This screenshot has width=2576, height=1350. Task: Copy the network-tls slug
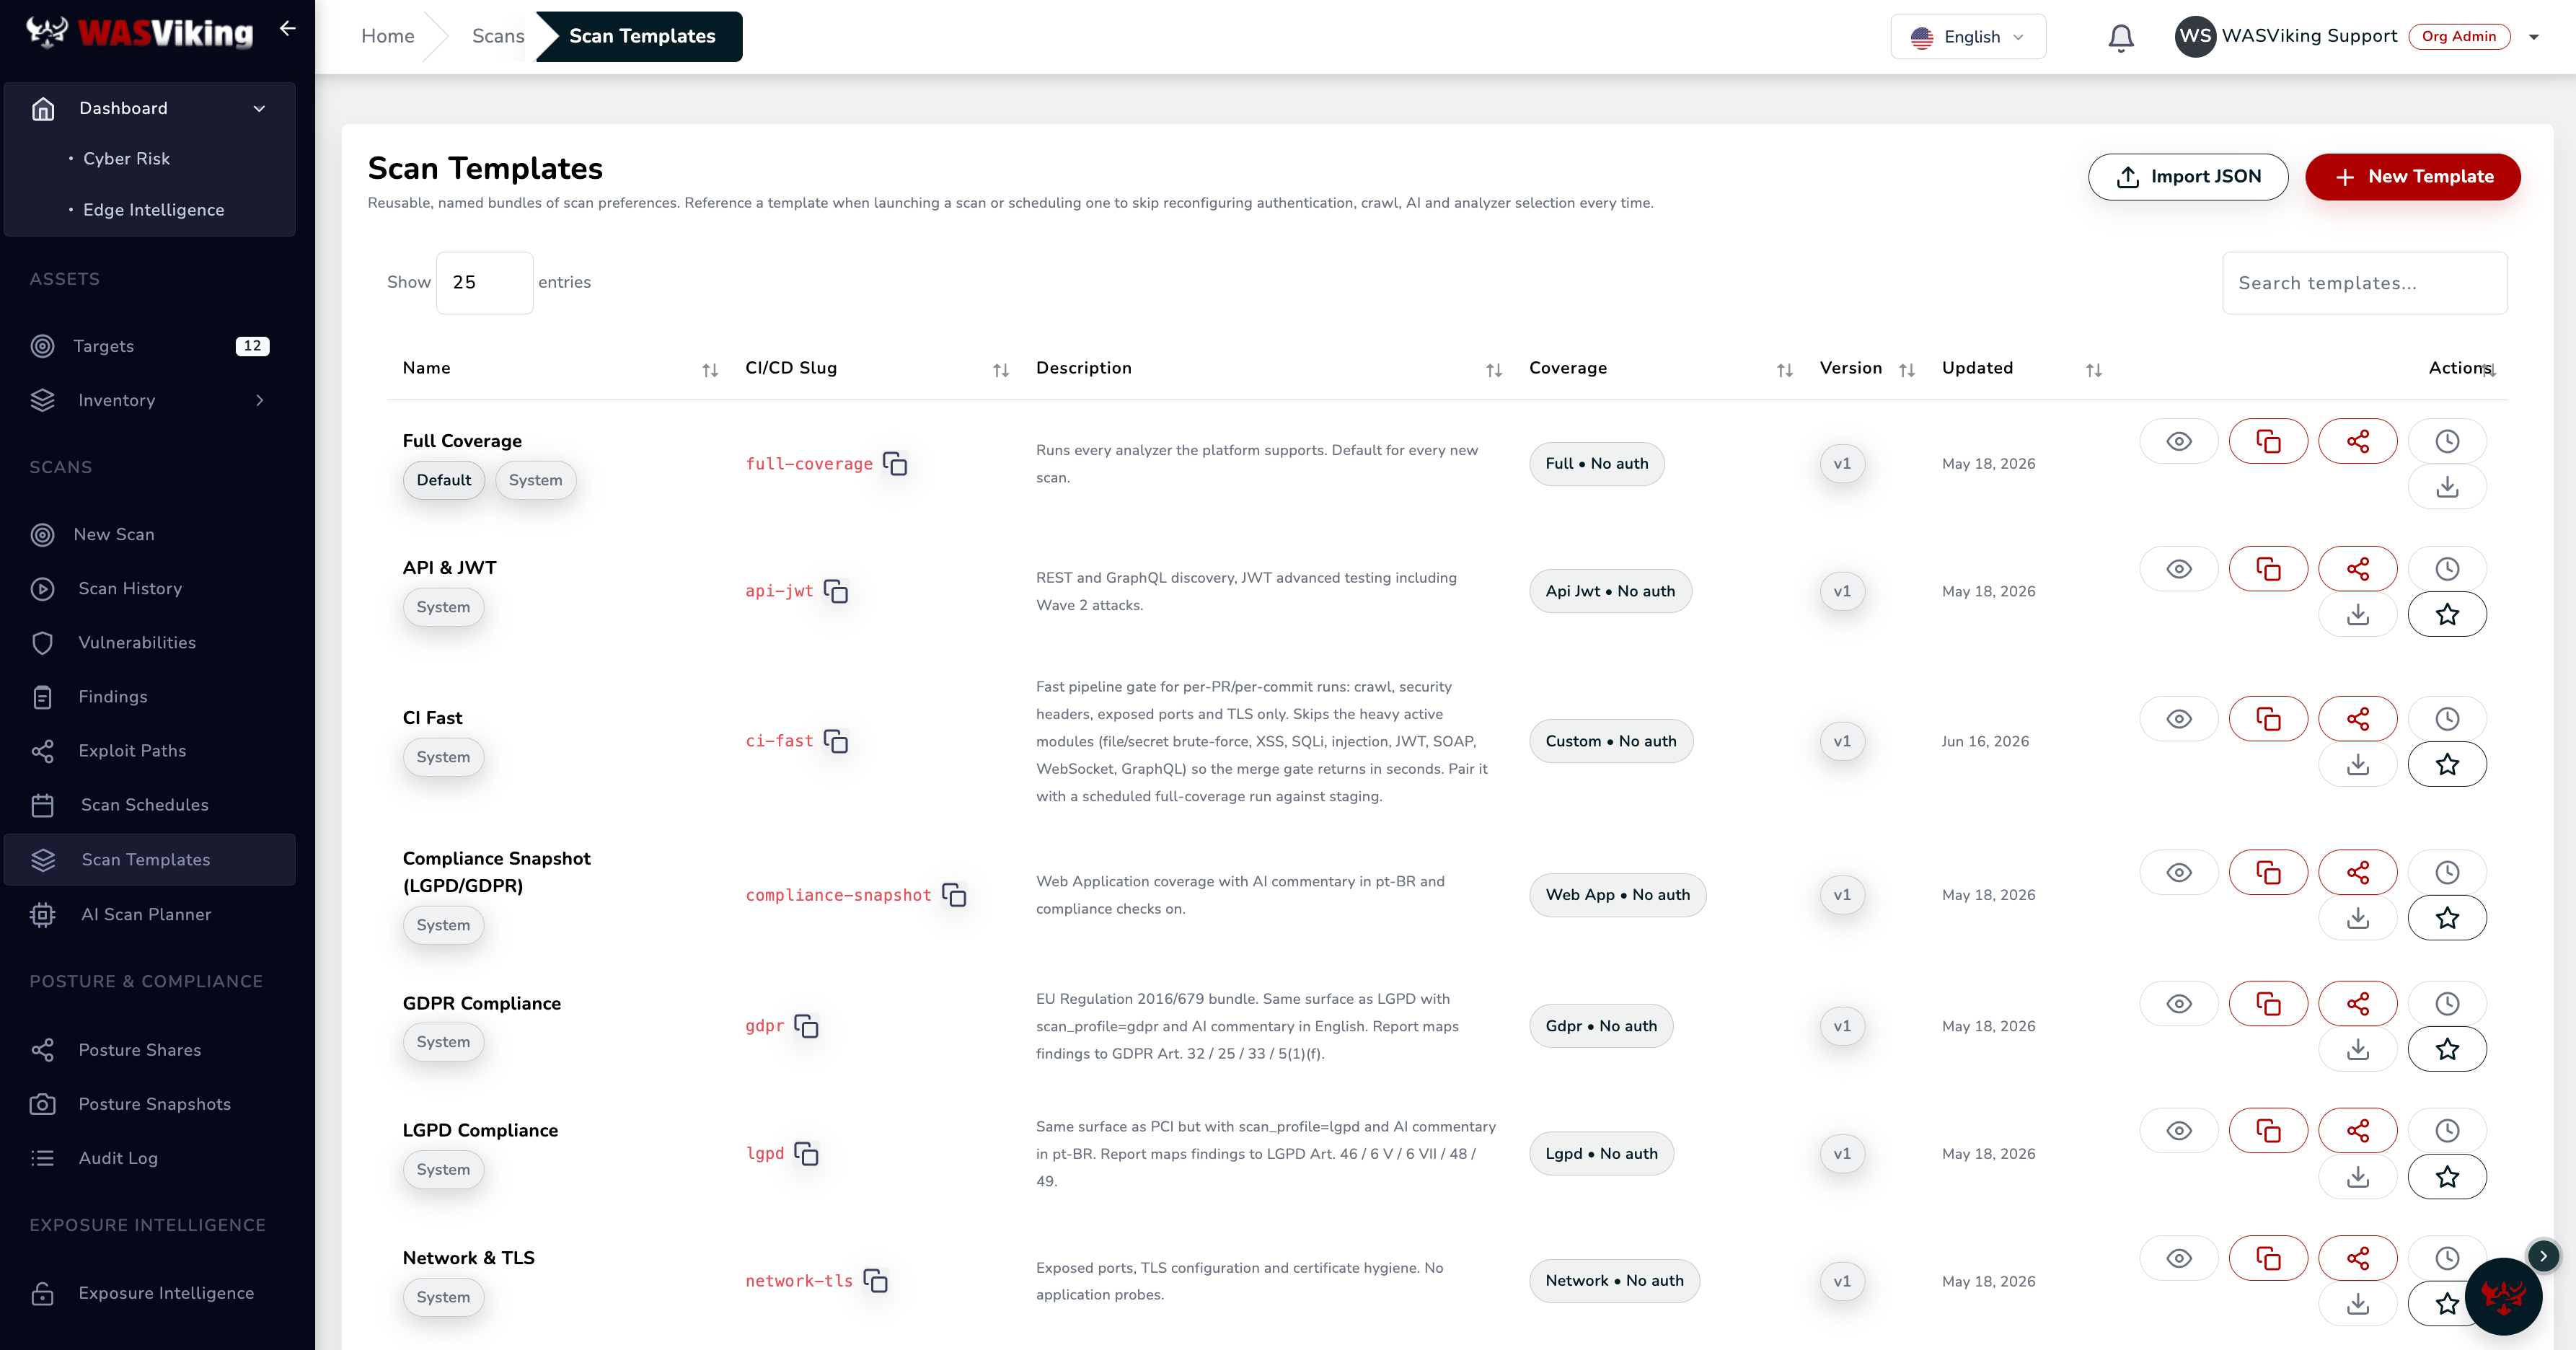875,1281
